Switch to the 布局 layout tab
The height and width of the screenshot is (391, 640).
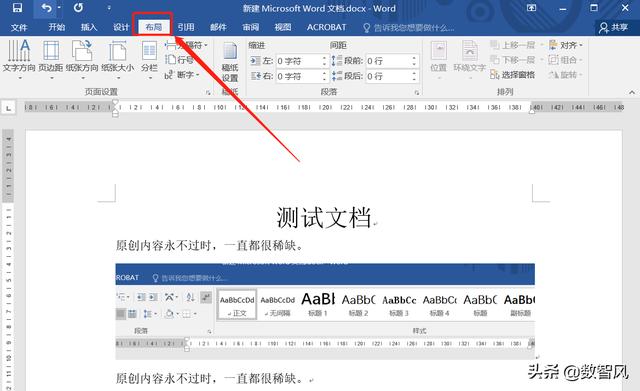153,27
